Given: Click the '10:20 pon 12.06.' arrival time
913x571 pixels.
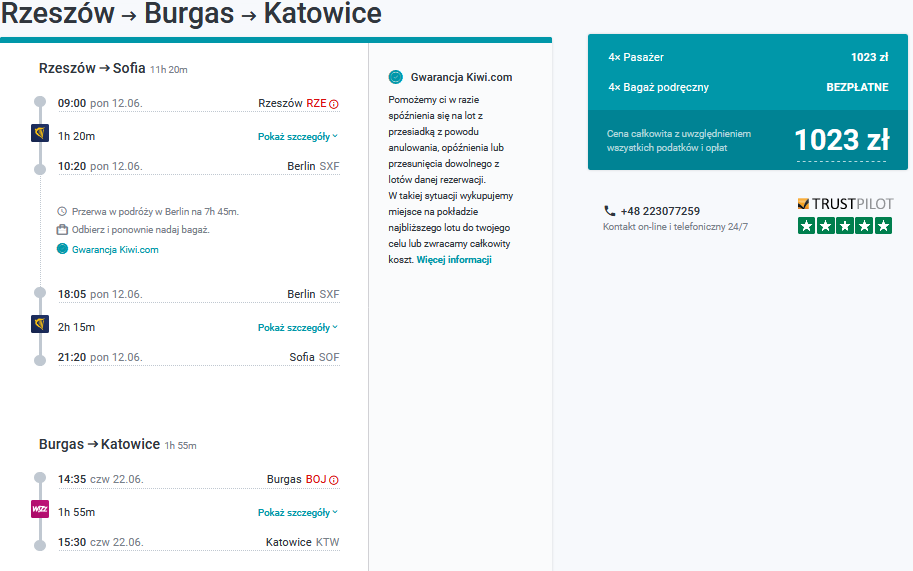Looking at the screenshot, I should click(x=100, y=166).
